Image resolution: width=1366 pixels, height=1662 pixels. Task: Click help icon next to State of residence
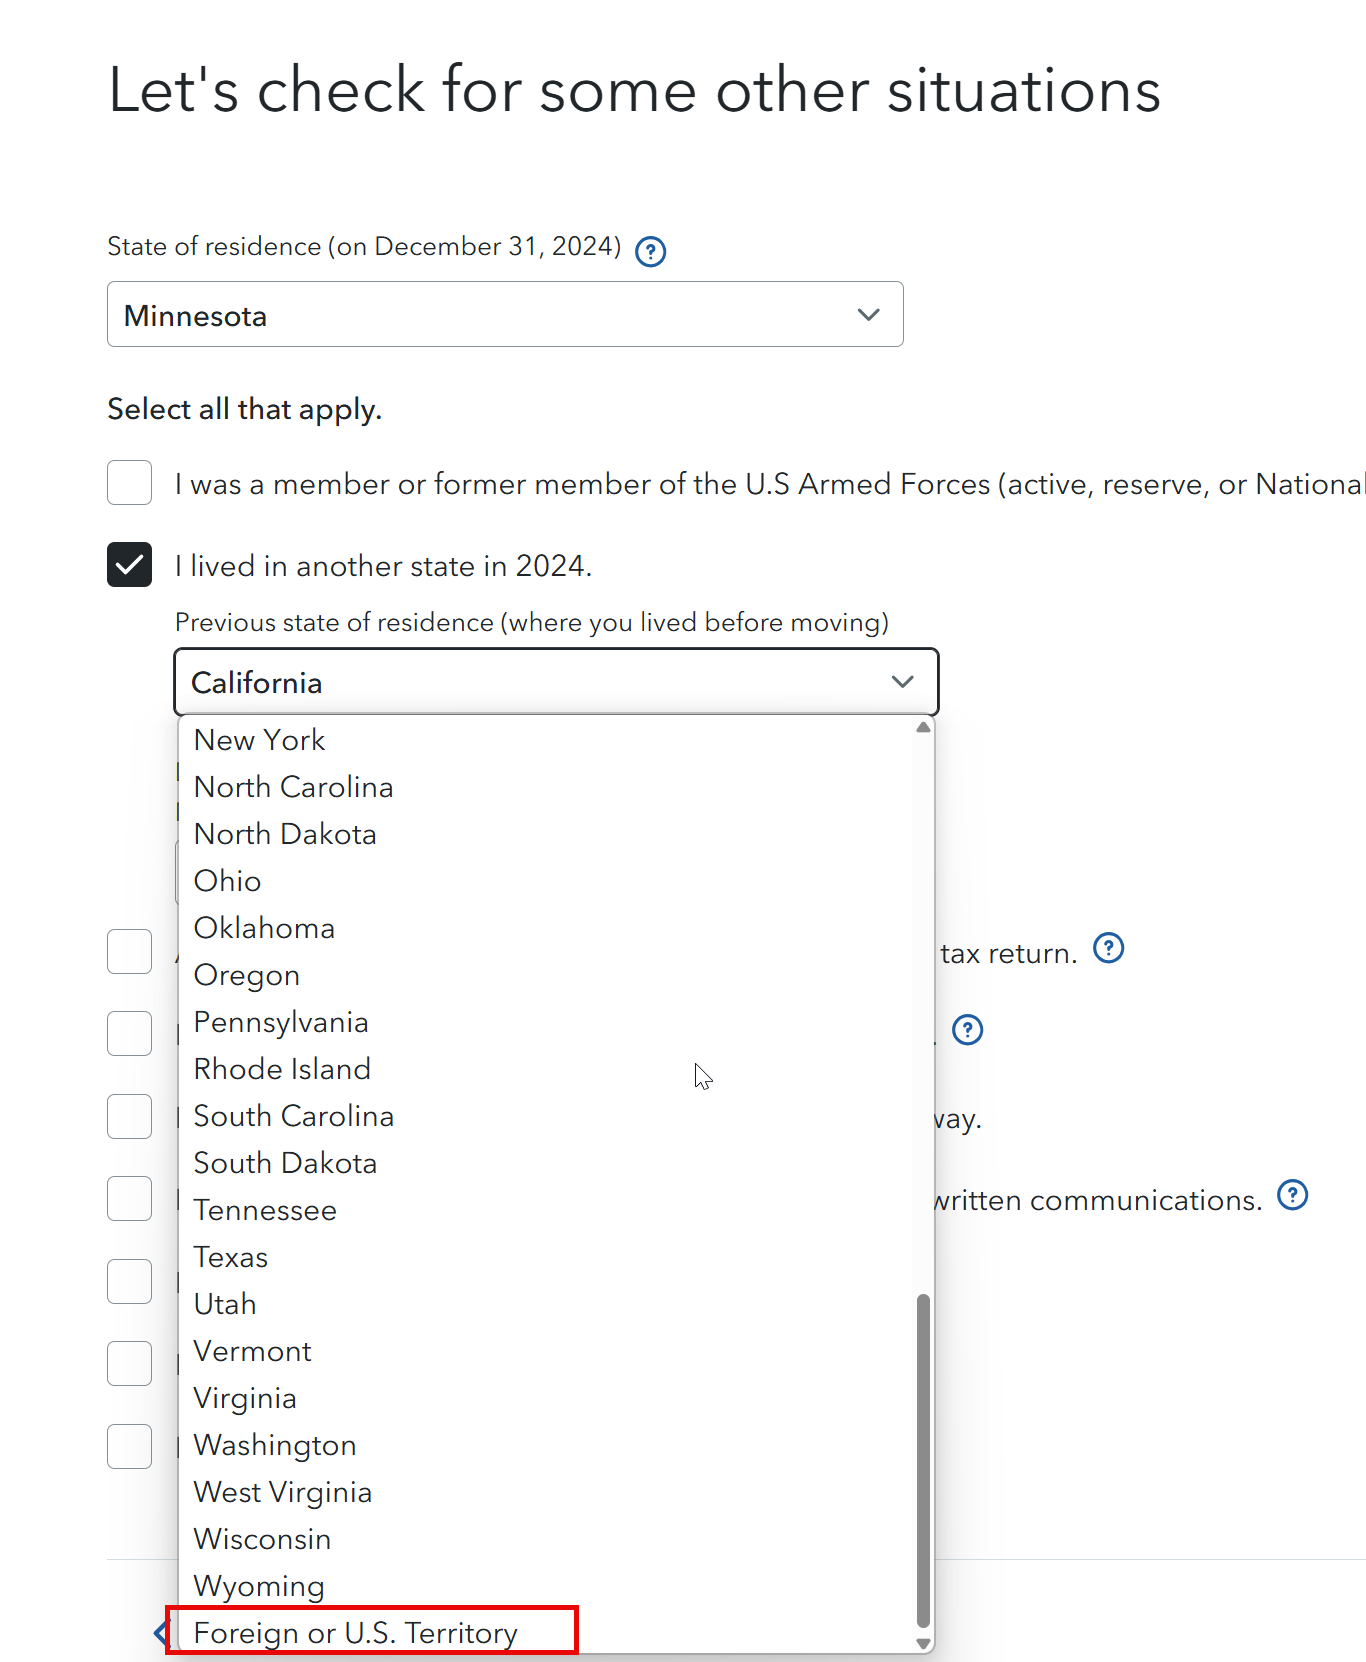pos(651,251)
